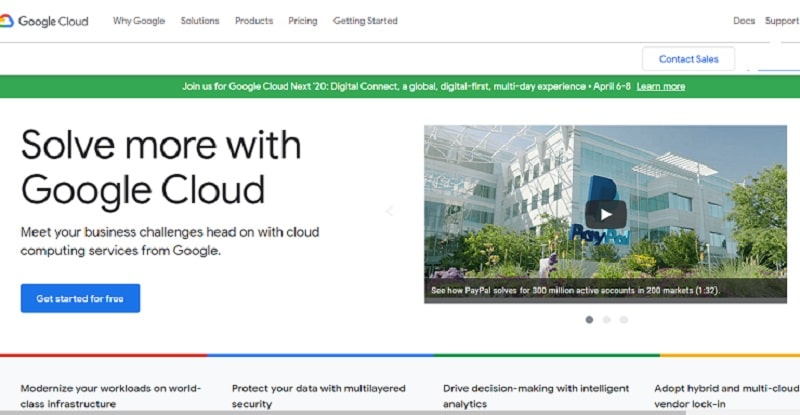Open the Getting Started menu

click(x=365, y=21)
